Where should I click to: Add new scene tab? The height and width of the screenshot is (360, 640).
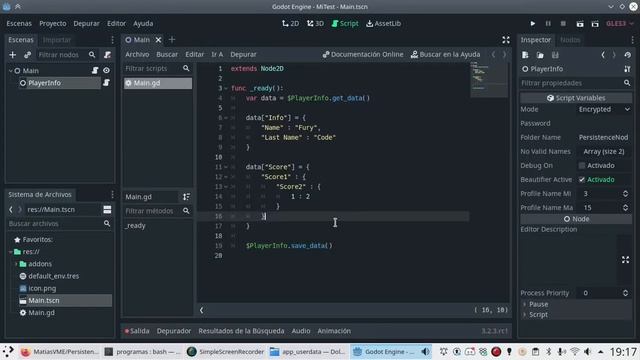(172, 40)
